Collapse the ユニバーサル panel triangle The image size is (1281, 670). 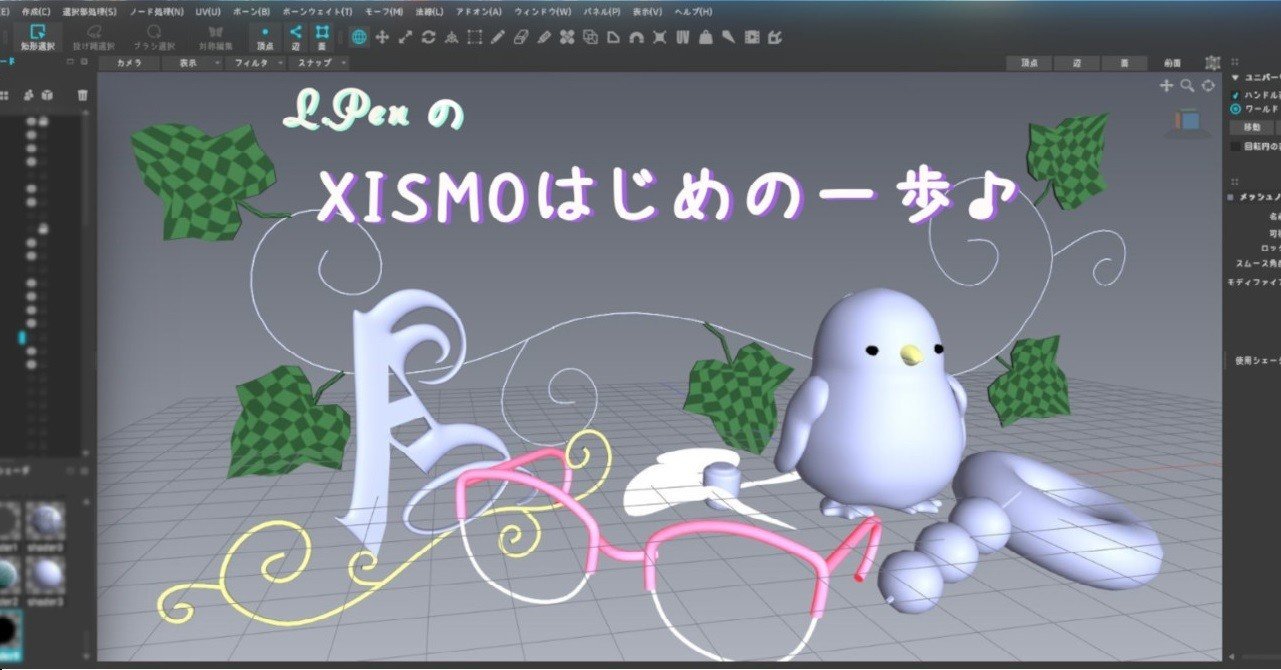[1236, 77]
